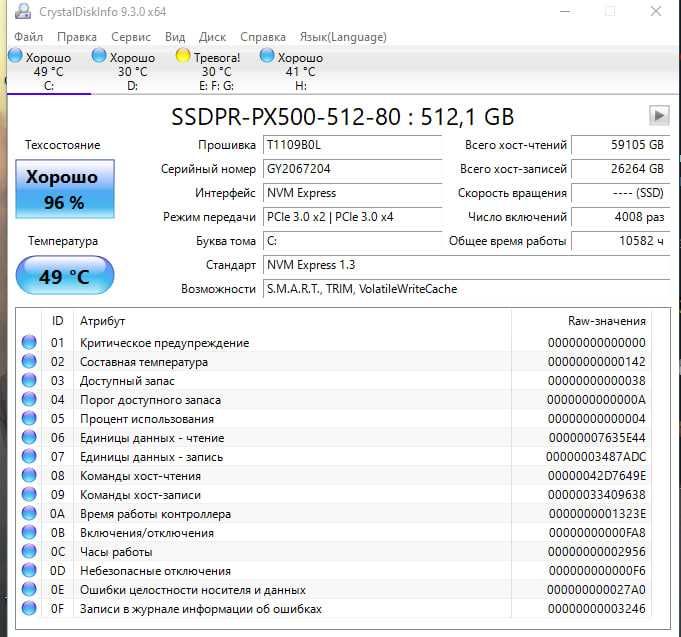Click the blue status orb for drive D:
The width and height of the screenshot is (681, 637).
tap(99, 56)
